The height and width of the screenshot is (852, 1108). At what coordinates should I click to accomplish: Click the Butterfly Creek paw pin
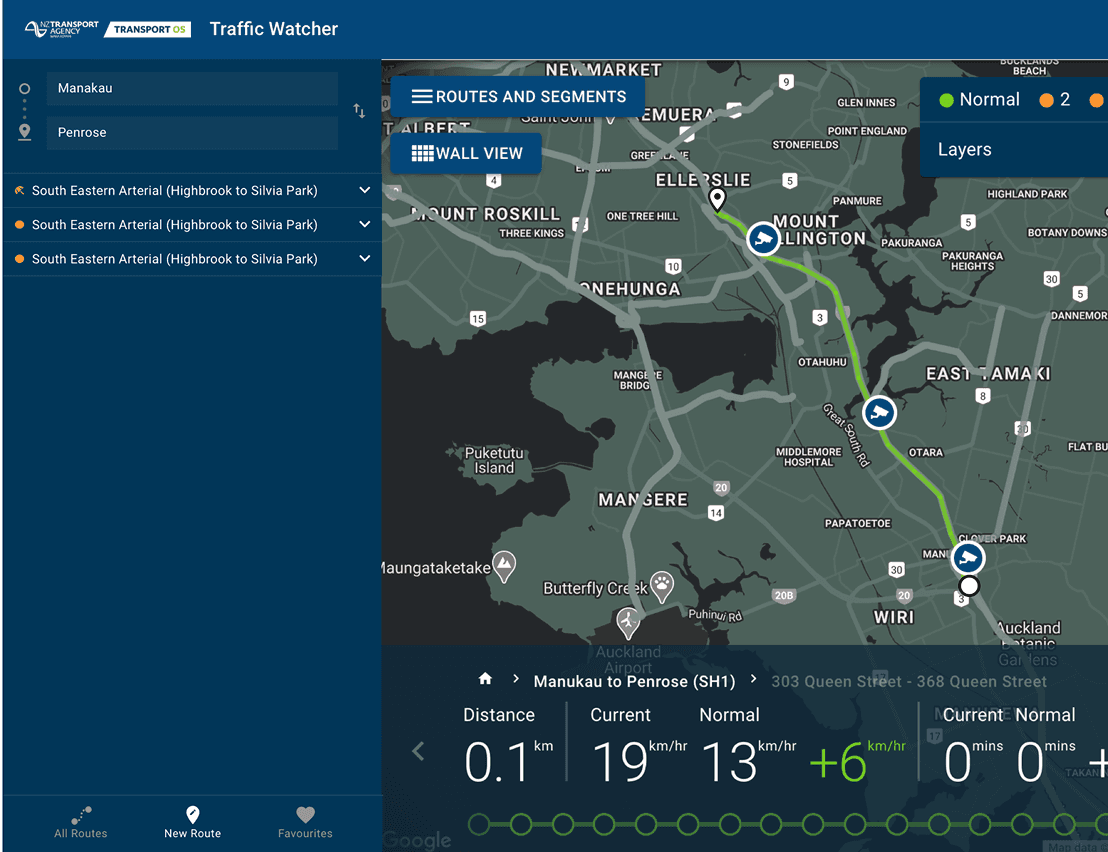point(662,586)
